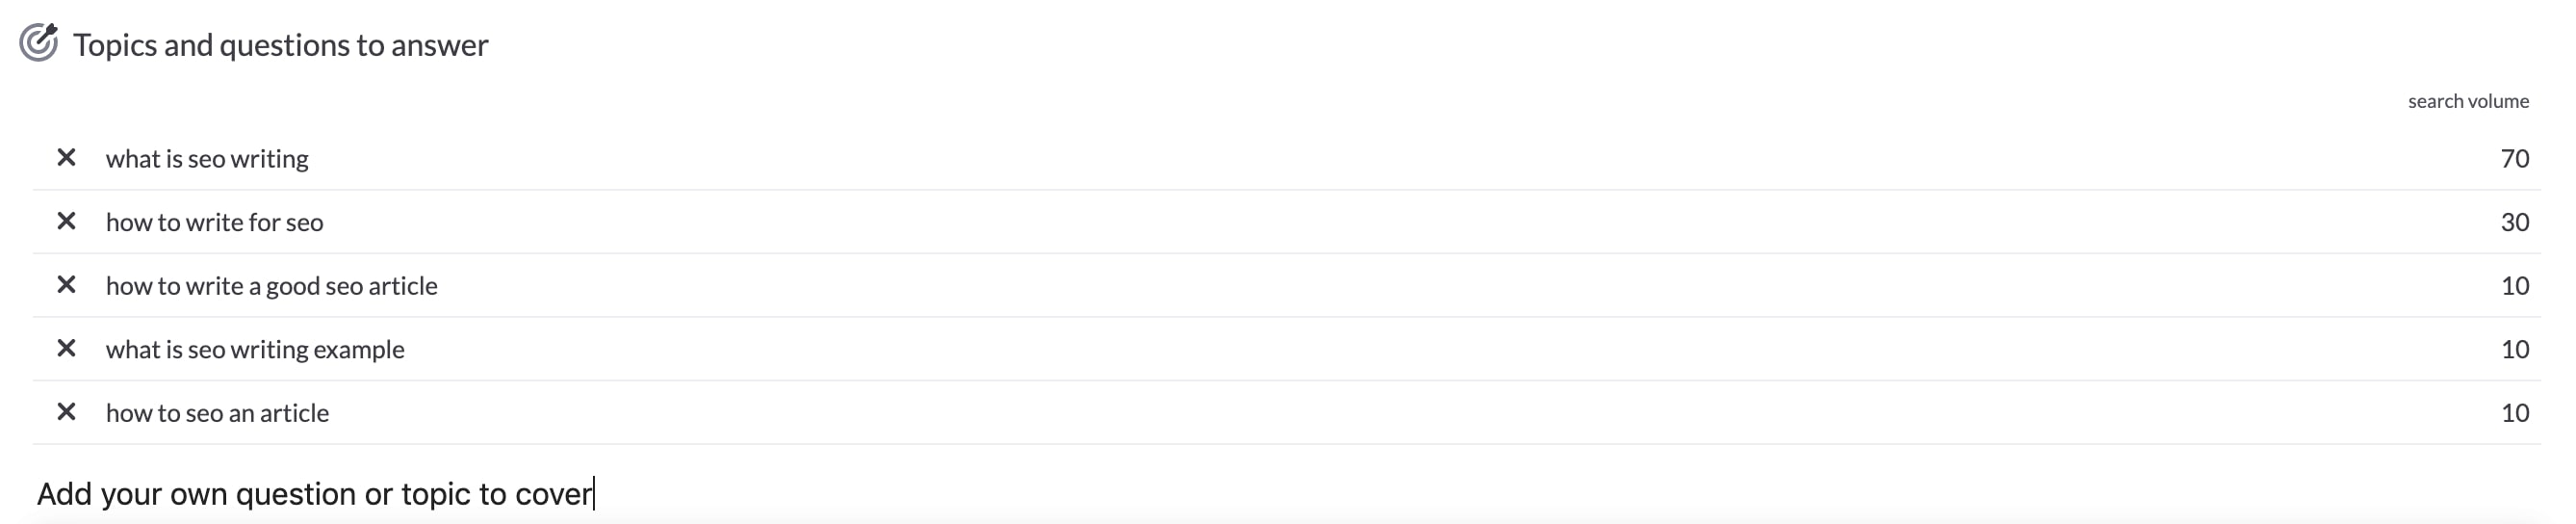Image resolution: width=2576 pixels, height=524 pixels.
Task: Select the 'how to seo an article' text
Action: tap(217, 413)
